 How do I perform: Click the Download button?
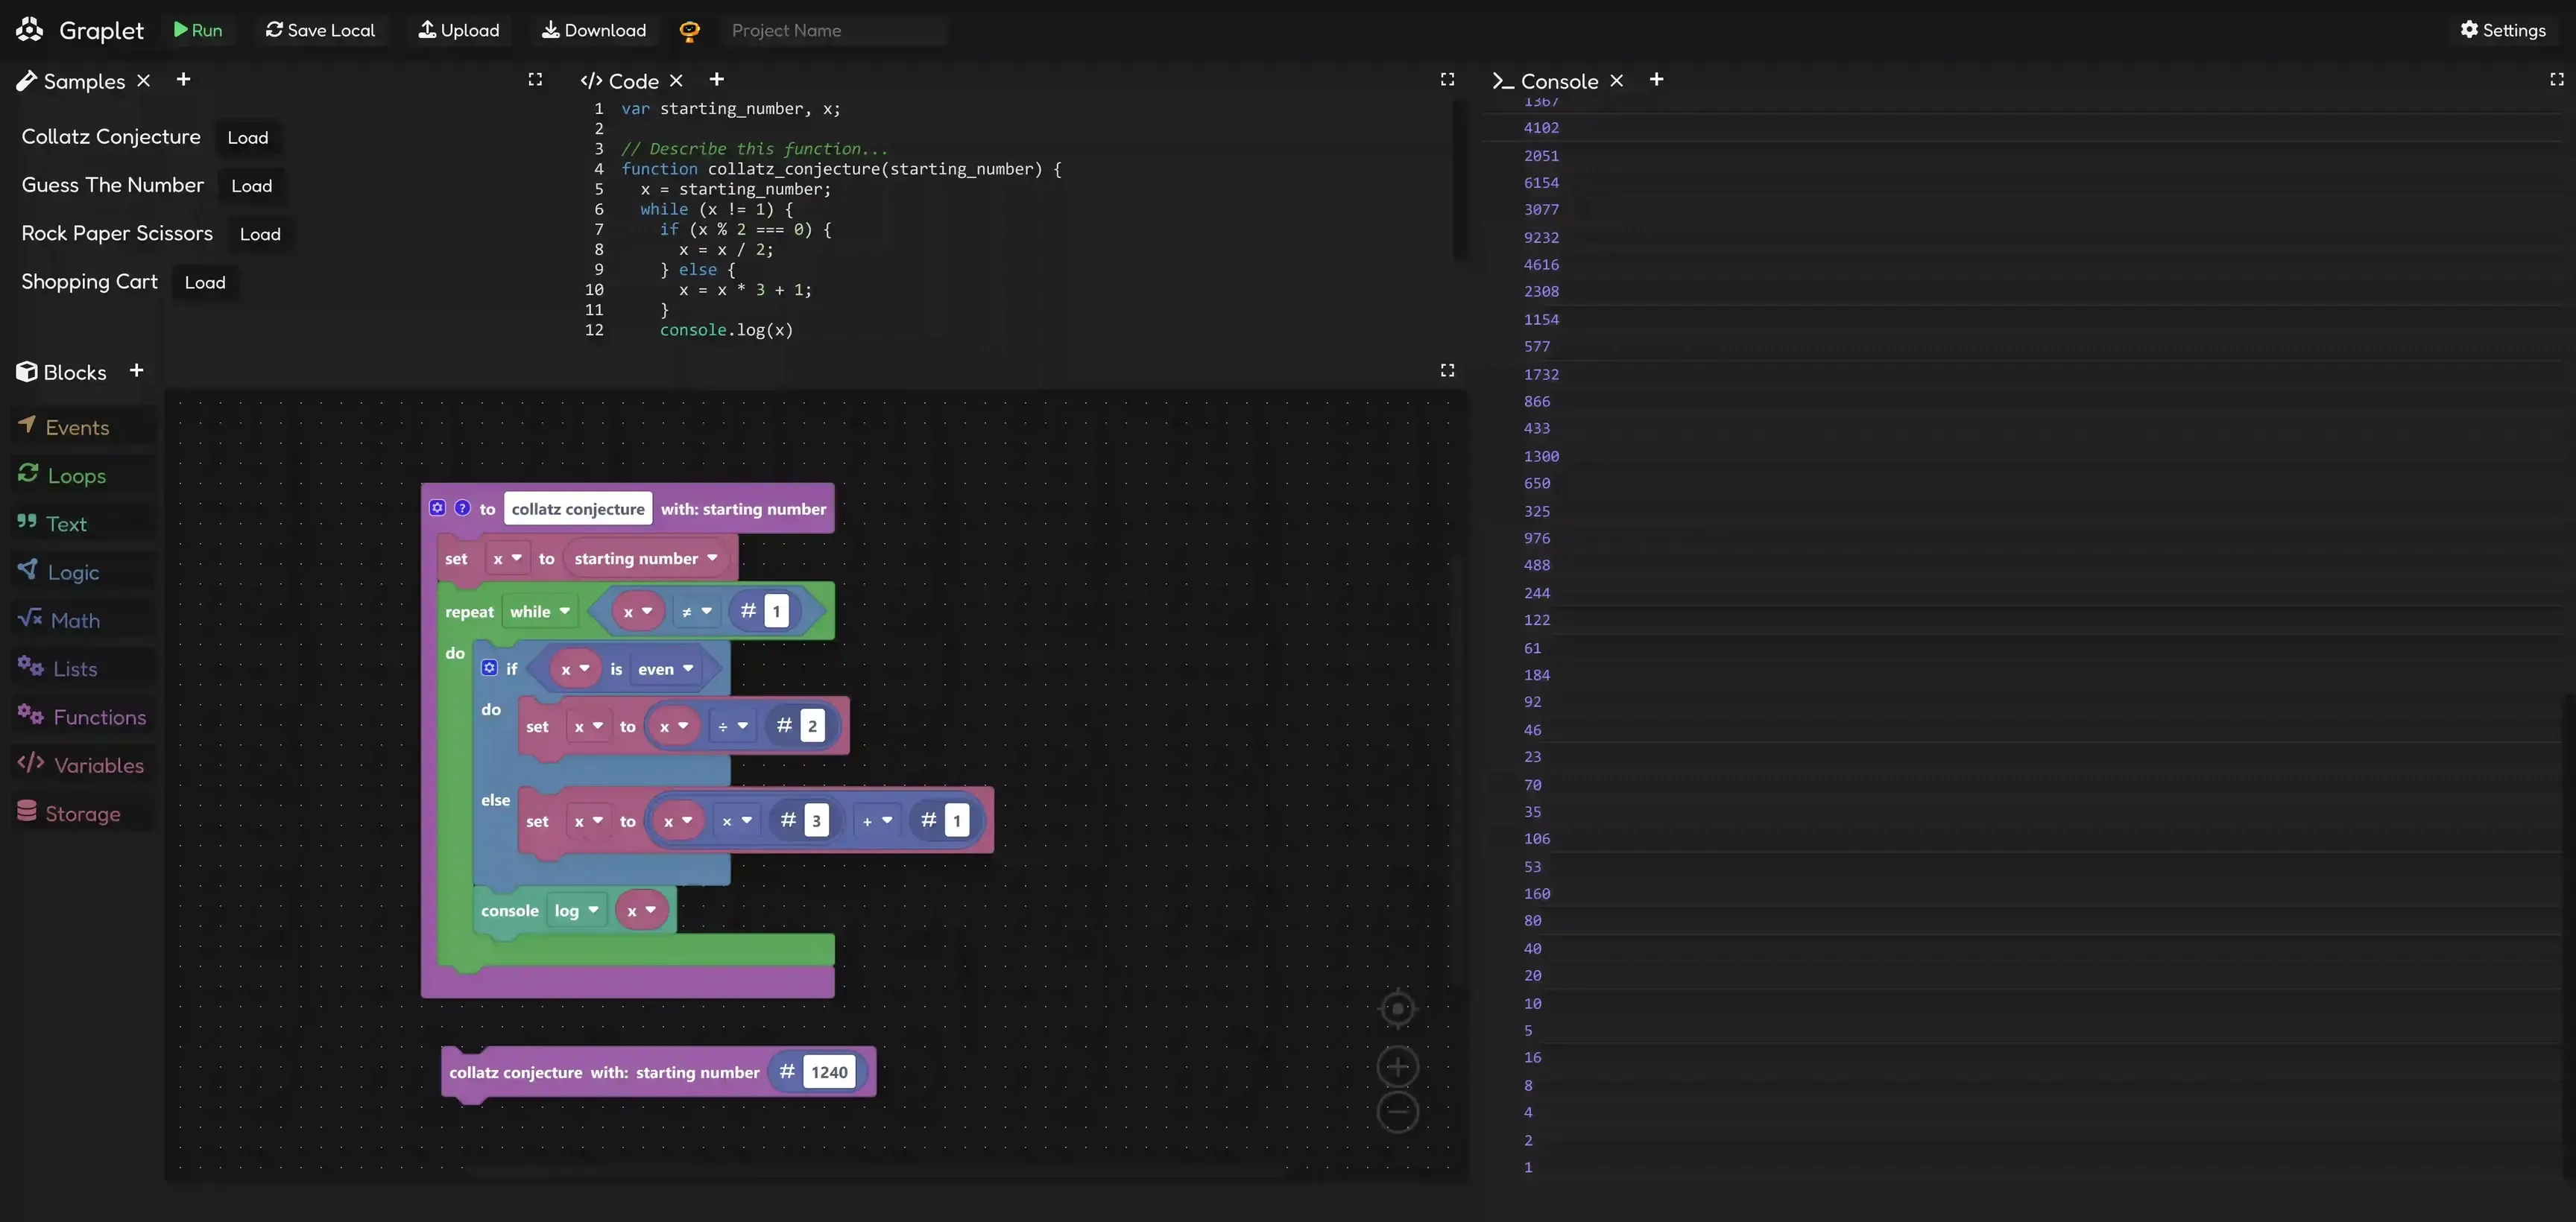594,30
